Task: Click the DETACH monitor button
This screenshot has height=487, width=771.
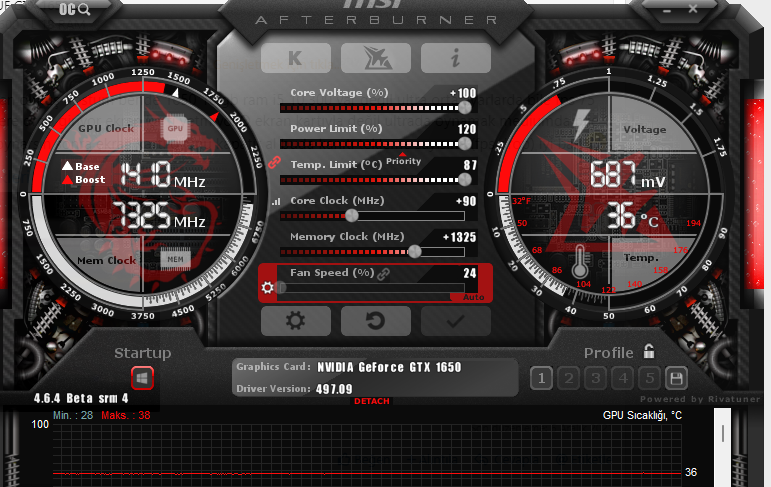Action: point(372,401)
